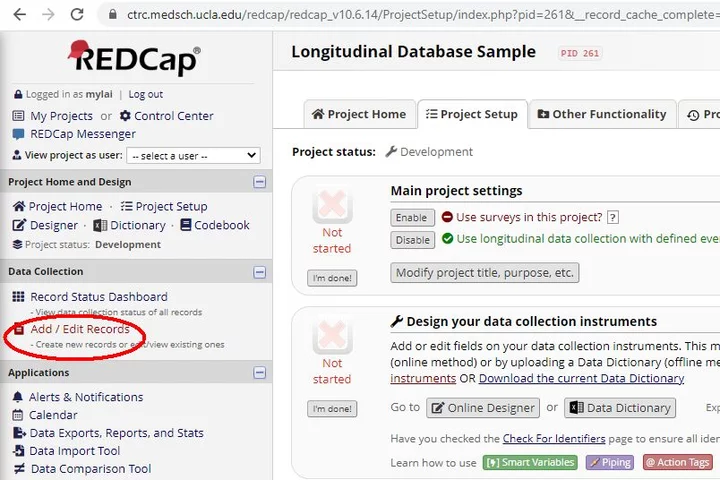Open the Dictionary link
The height and width of the screenshot is (480, 720).
(x=138, y=225)
